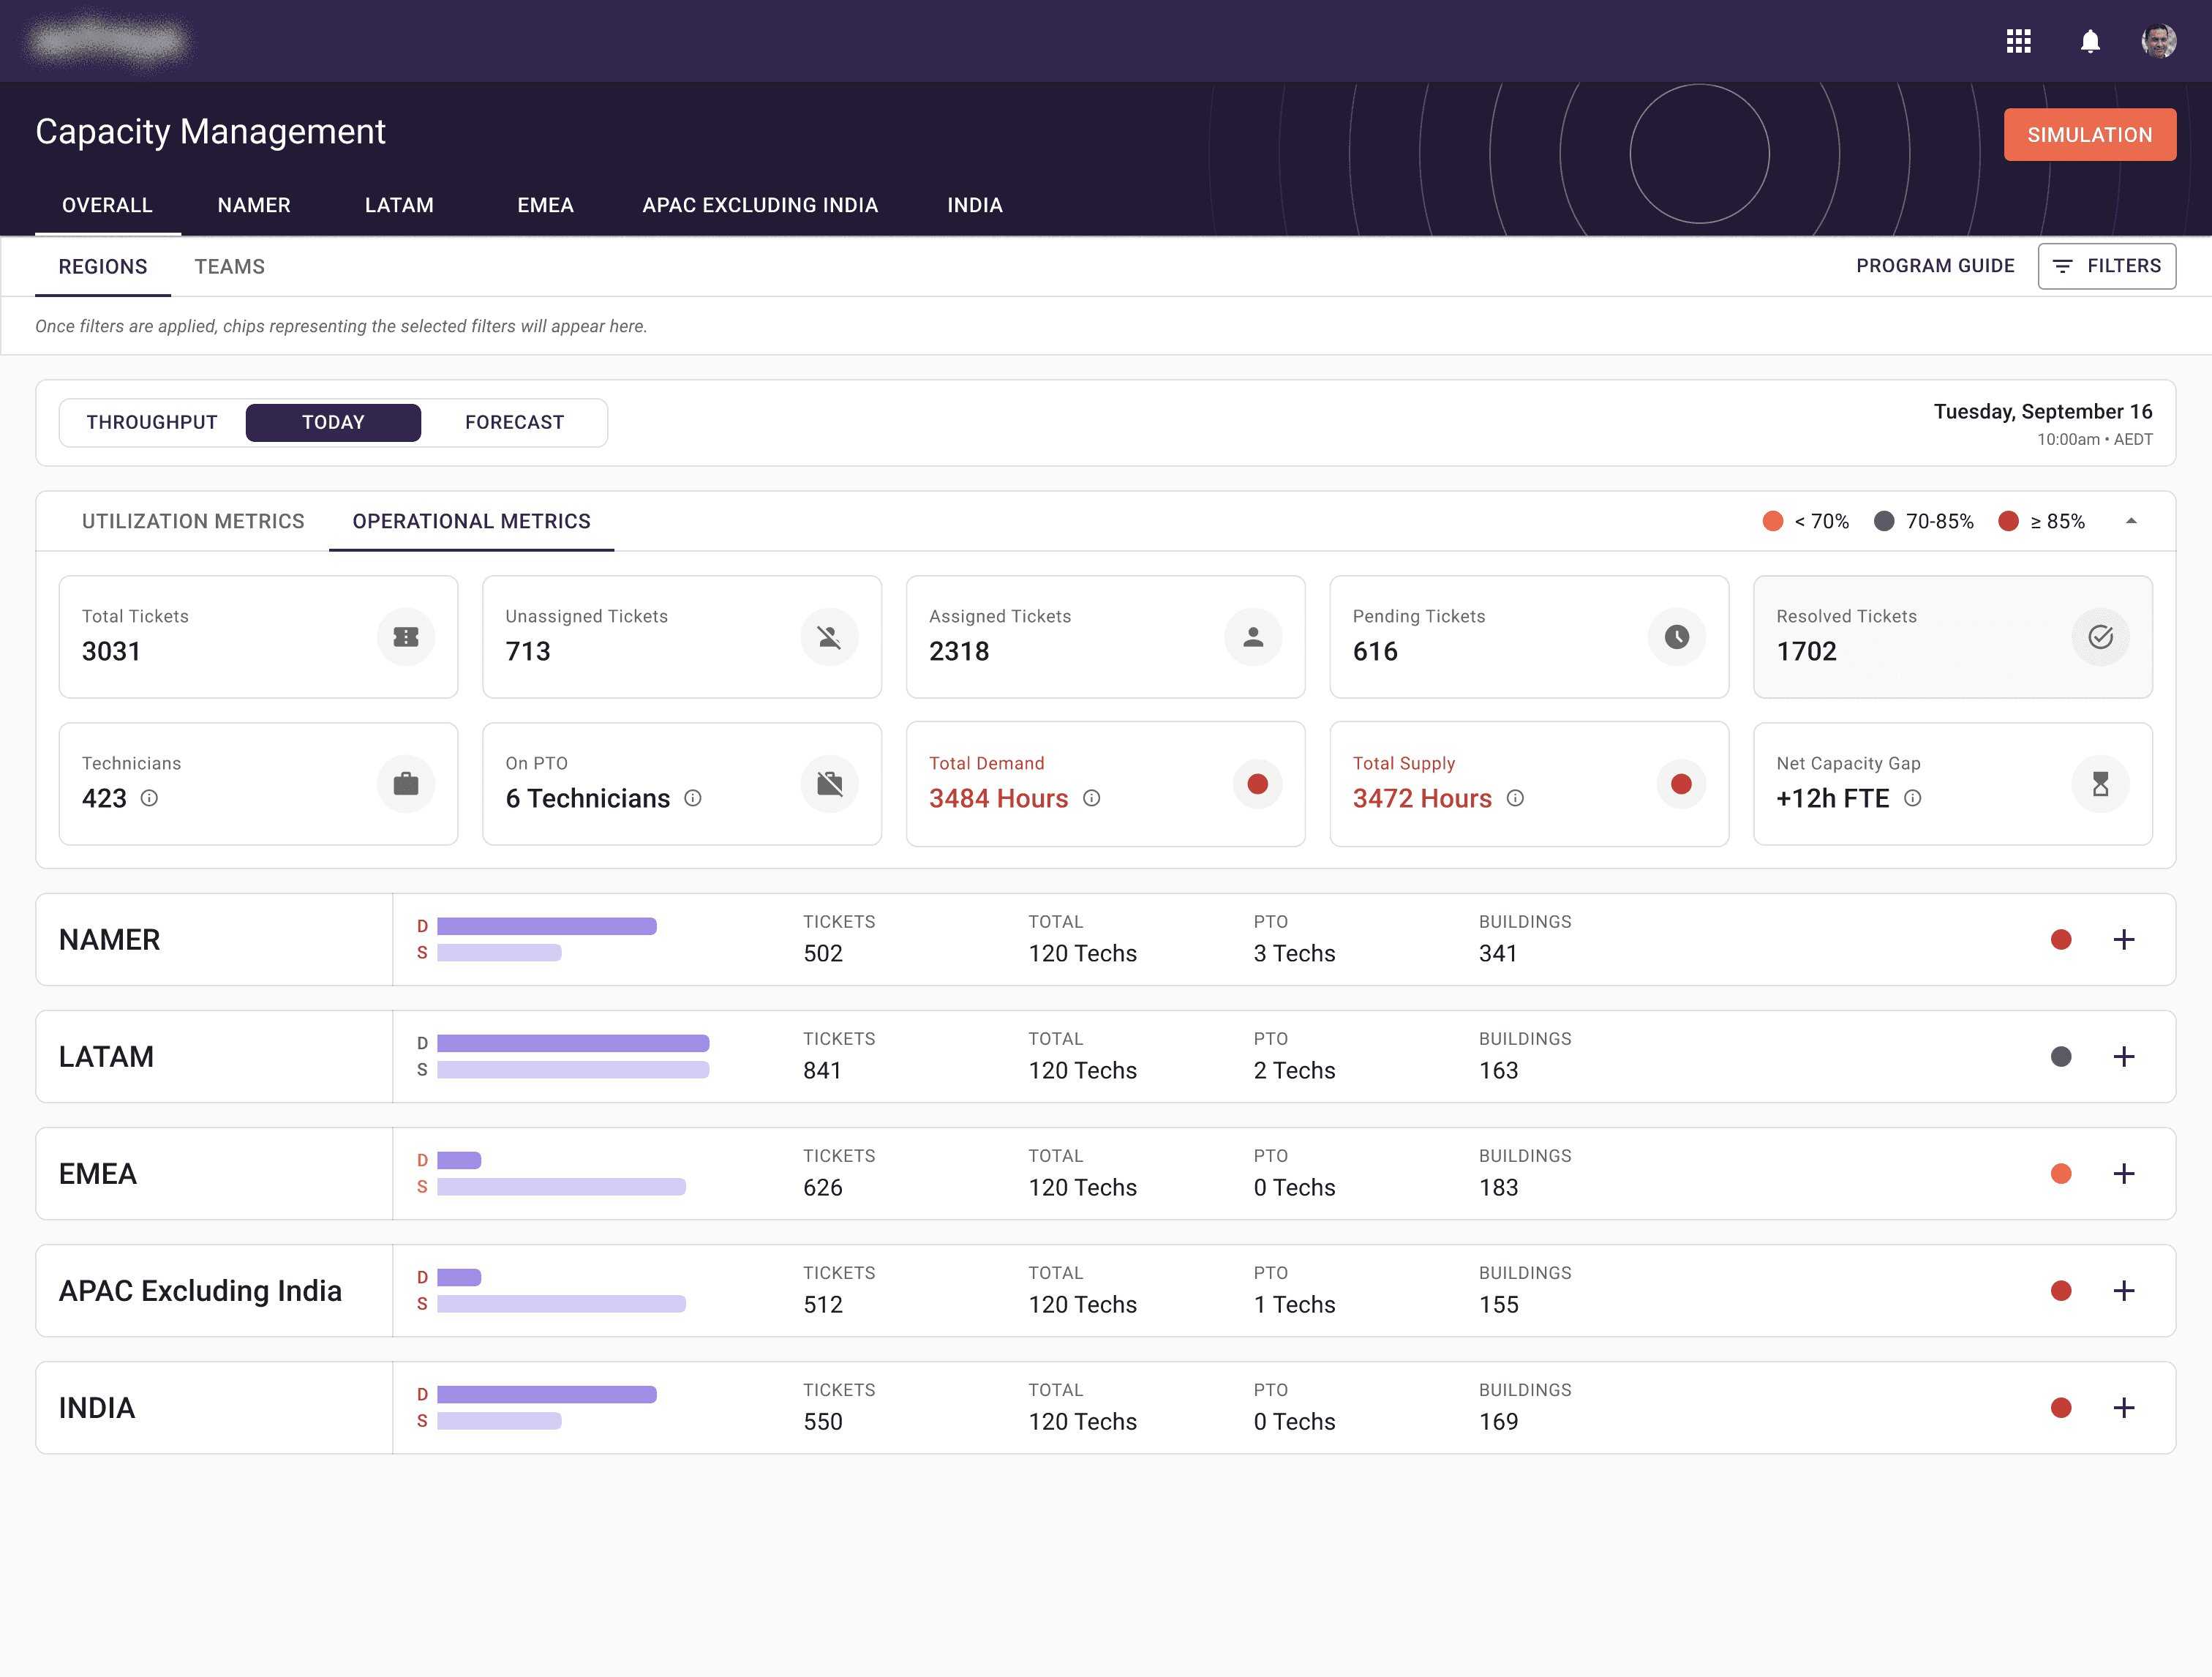Viewport: 2212px width, 1677px height.
Task: Click the LATAM demand bar
Action: [x=573, y=1043]
